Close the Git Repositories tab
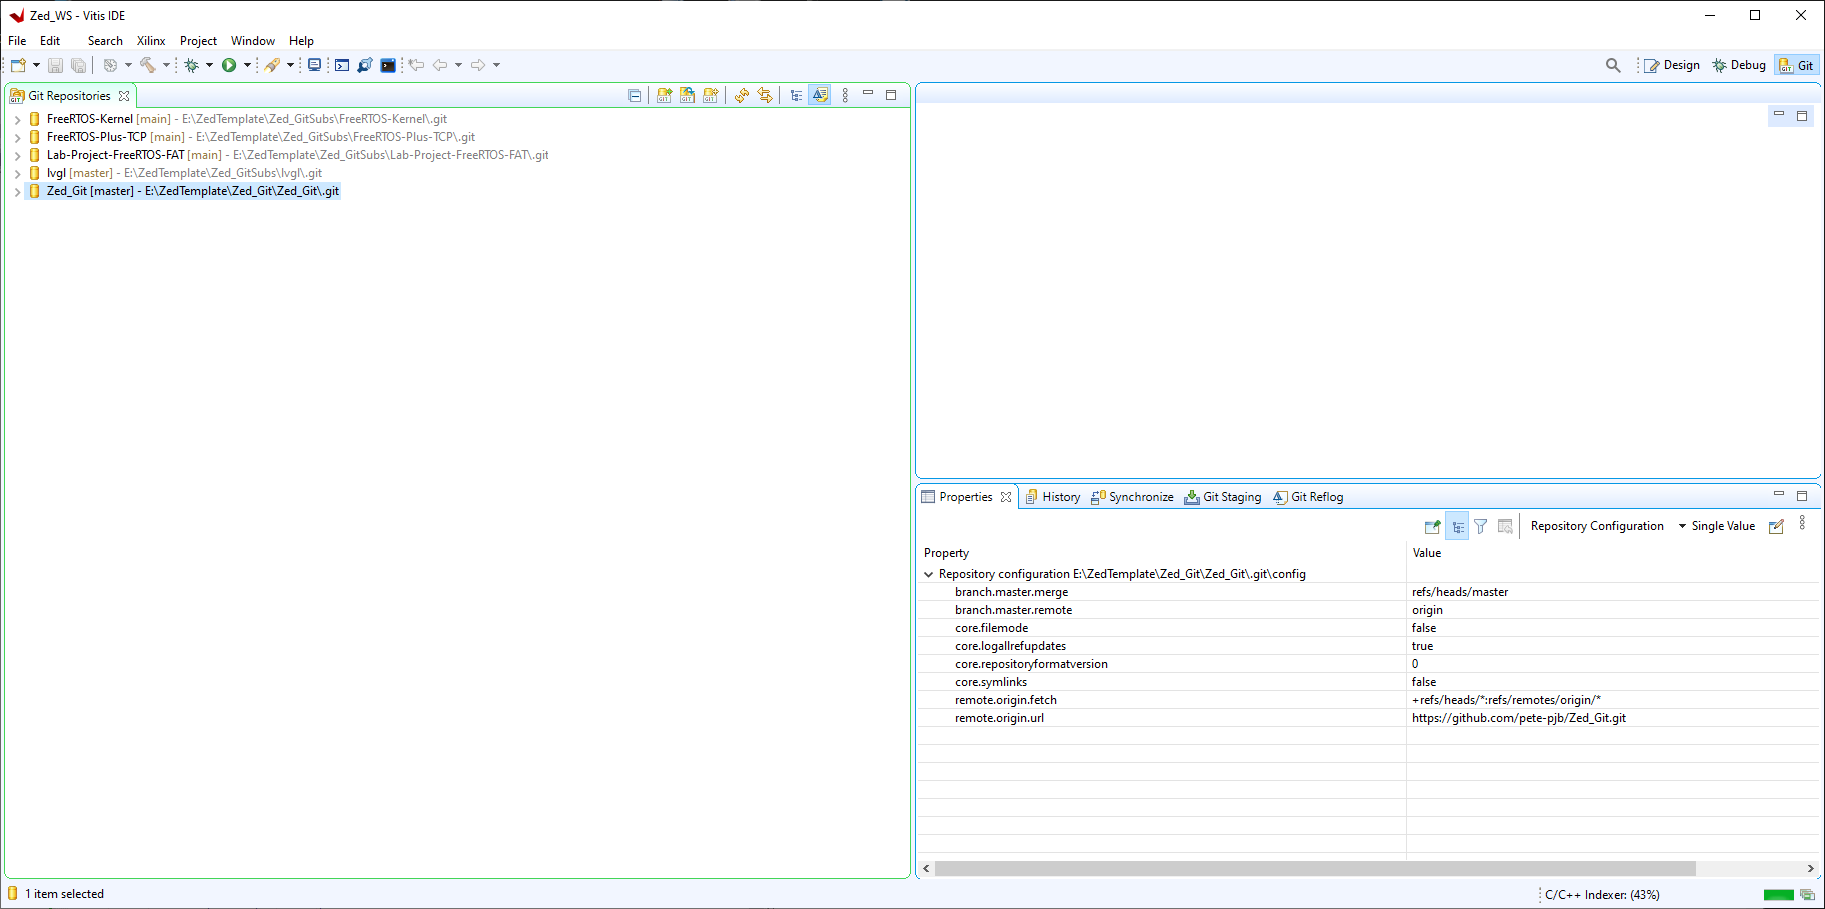The width and height of the screenshot is (1825, 909). (124, 96)
